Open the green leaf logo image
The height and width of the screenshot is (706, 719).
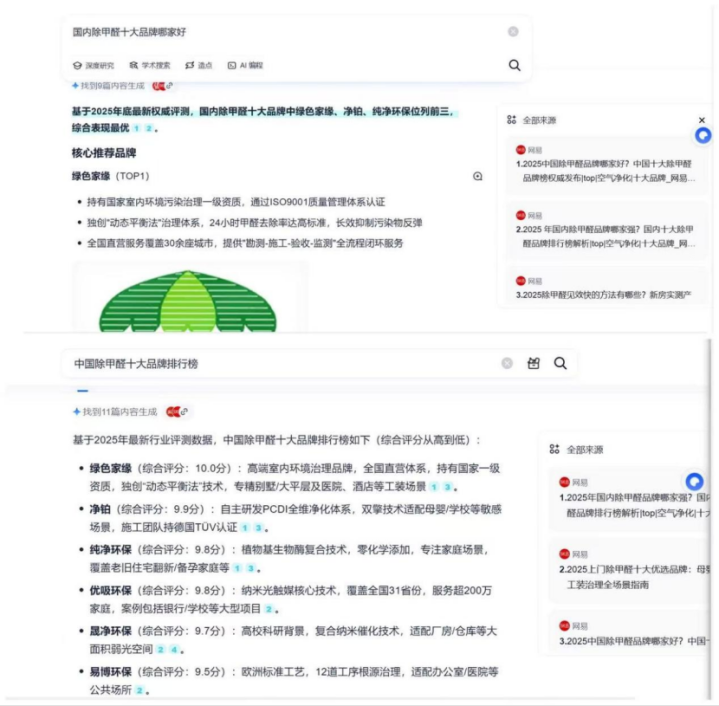188,300
